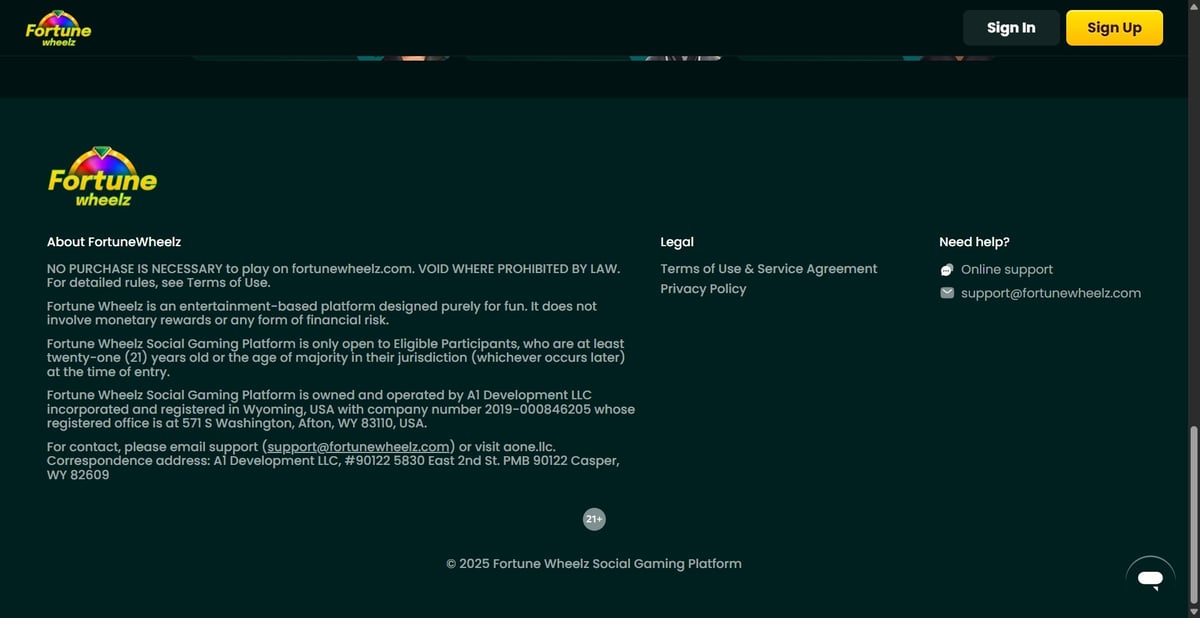Click the envelope icon beside support email

tap(947, 293)
